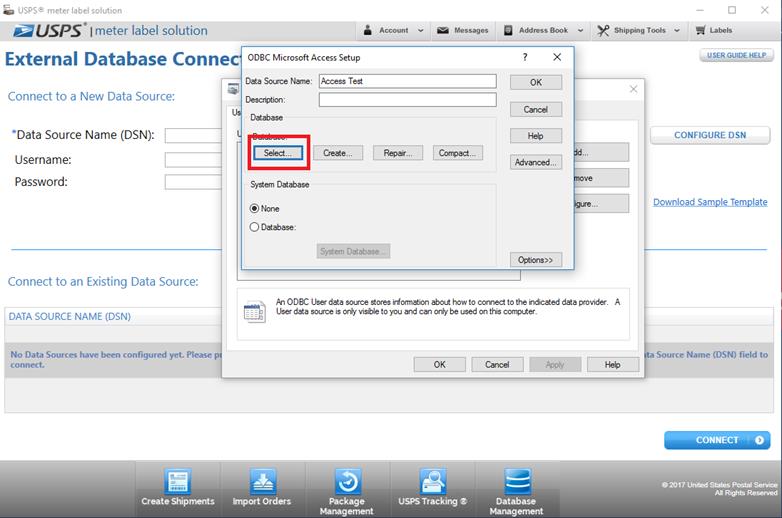Click the USER GUIDE HELP button
Screen dimensions: 782x518
click(x=736, y=55)
